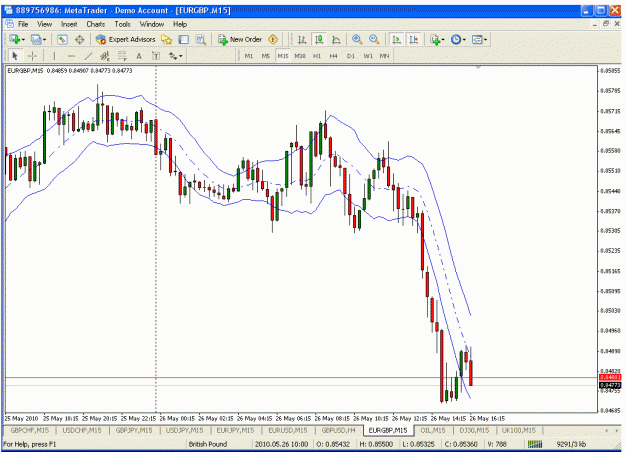Toggle the Expert Advisors button
Image resolution: width=625 pixels, height=452 pixels.
point(125,39)
